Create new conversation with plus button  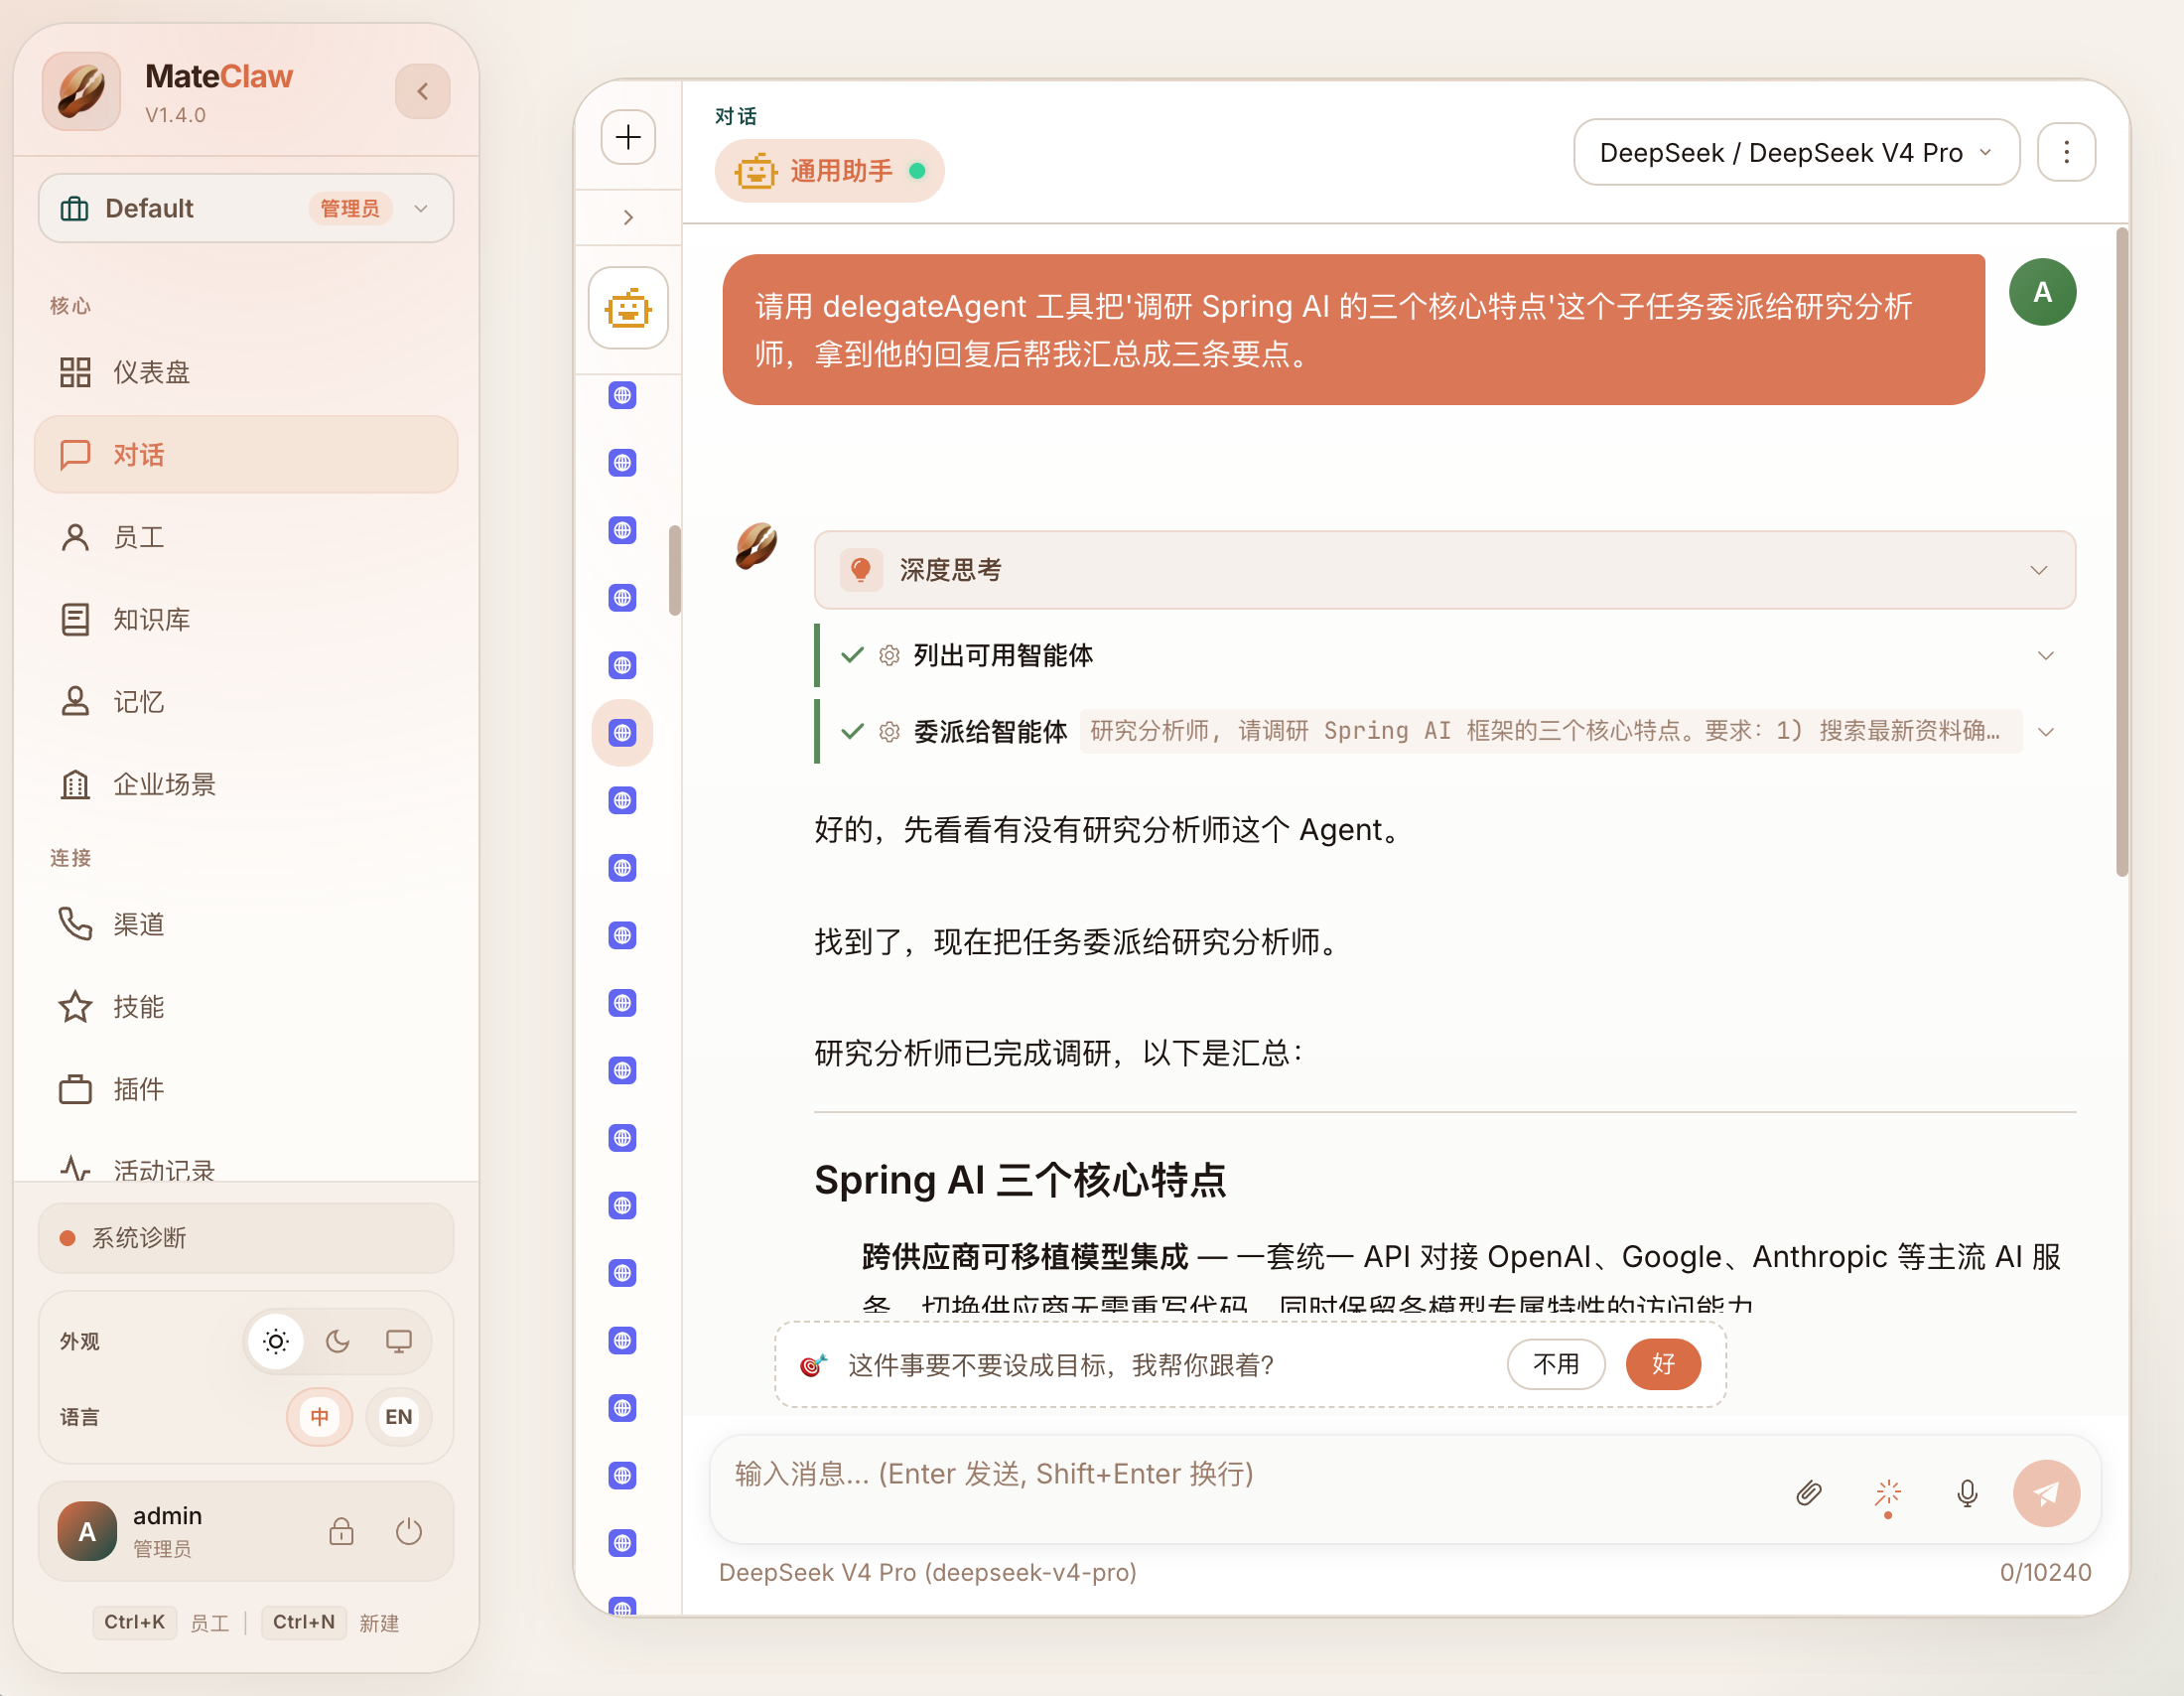coord(628,137)
